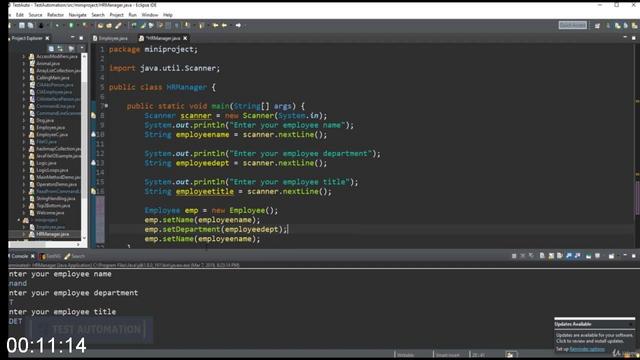Click the Open Perspective icon beside Quick Access

pyautogui.click(x=597, y=25)
